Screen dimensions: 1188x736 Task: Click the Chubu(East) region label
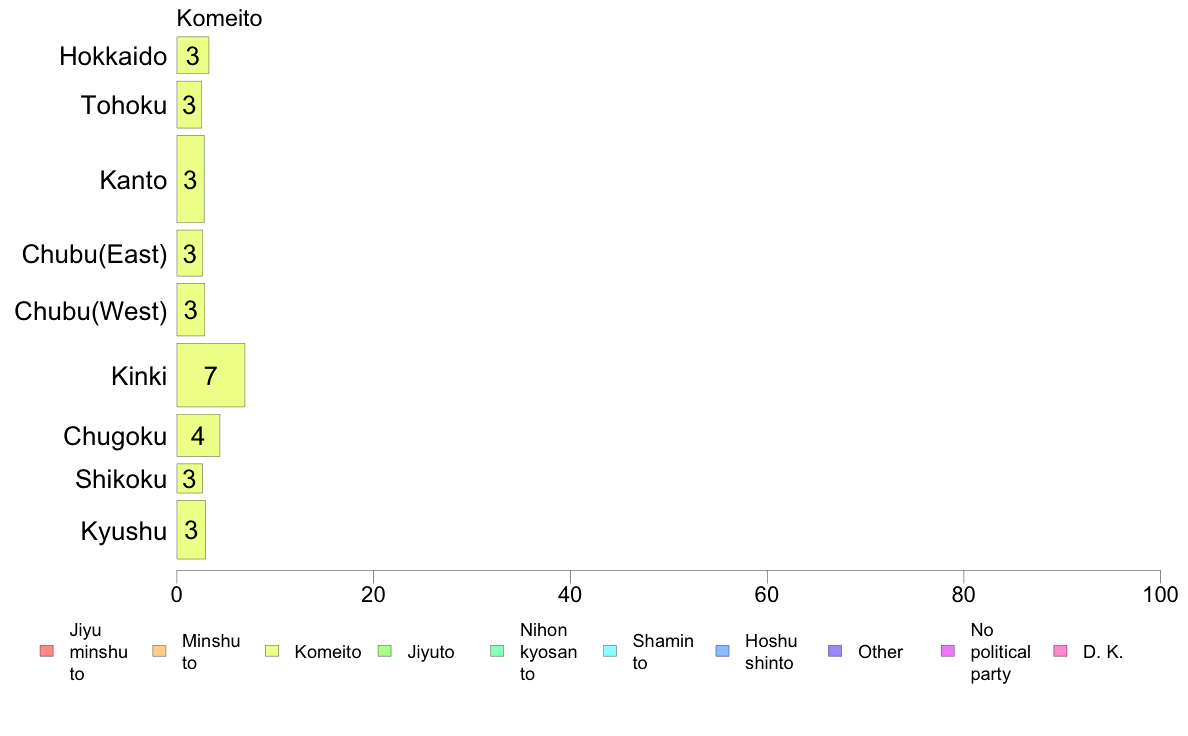click(94, 254)
